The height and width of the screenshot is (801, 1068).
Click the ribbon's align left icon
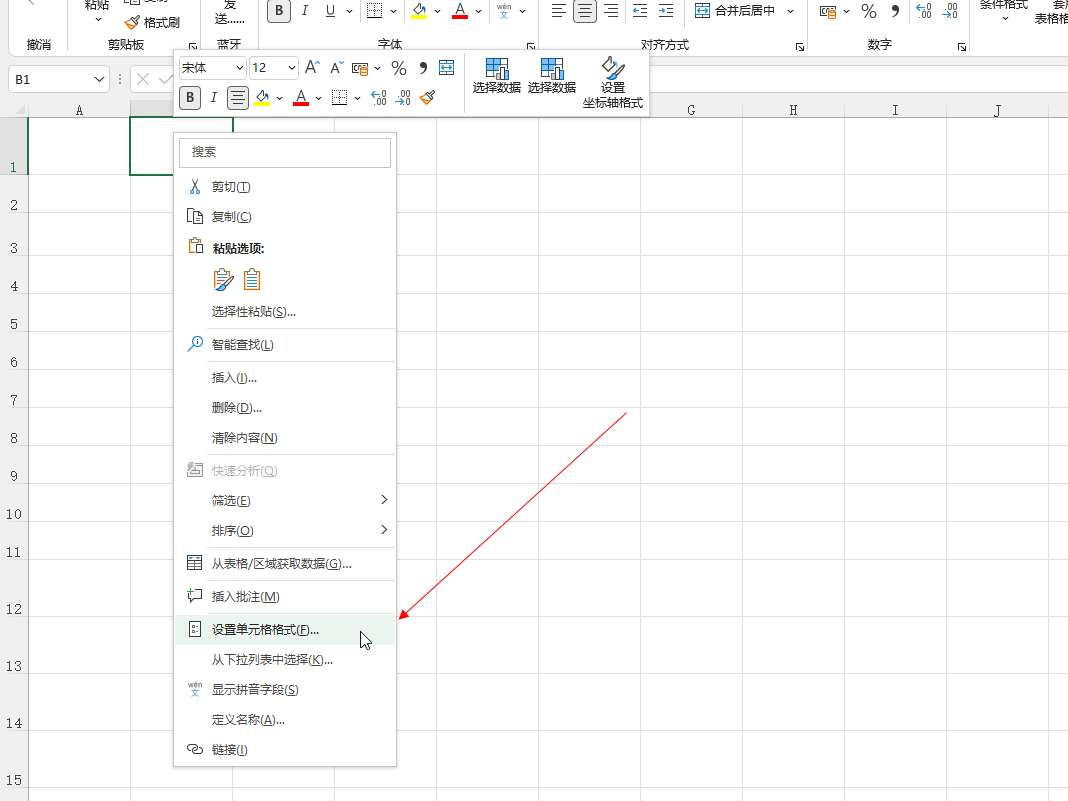[559, 11]
